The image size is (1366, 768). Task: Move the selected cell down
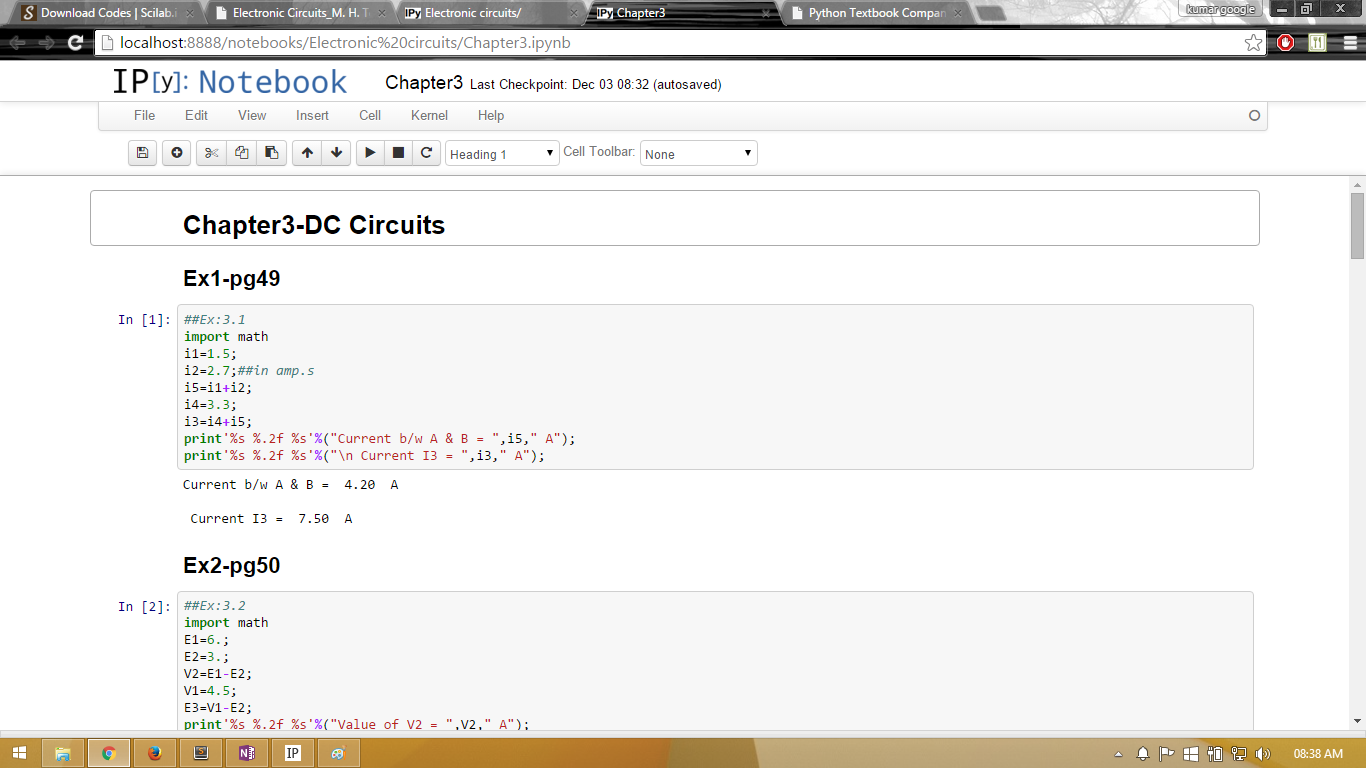tap(336, 153)
